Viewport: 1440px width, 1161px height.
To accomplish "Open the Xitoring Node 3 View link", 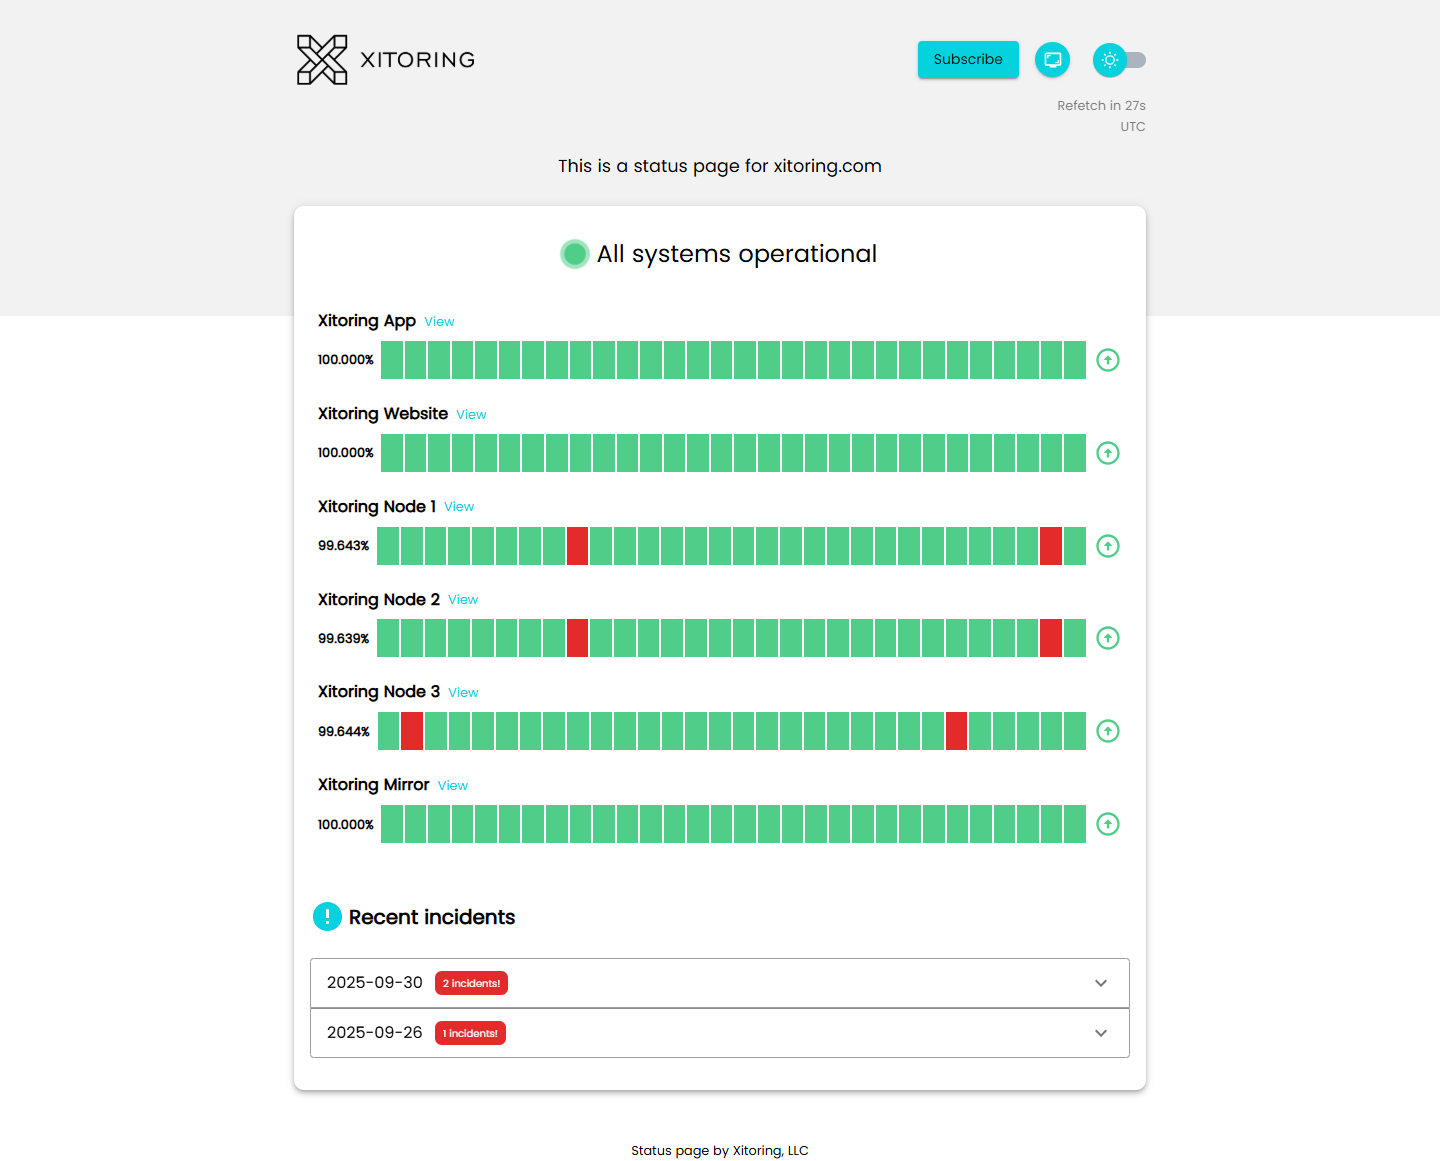I will click(x=463, y=693).
